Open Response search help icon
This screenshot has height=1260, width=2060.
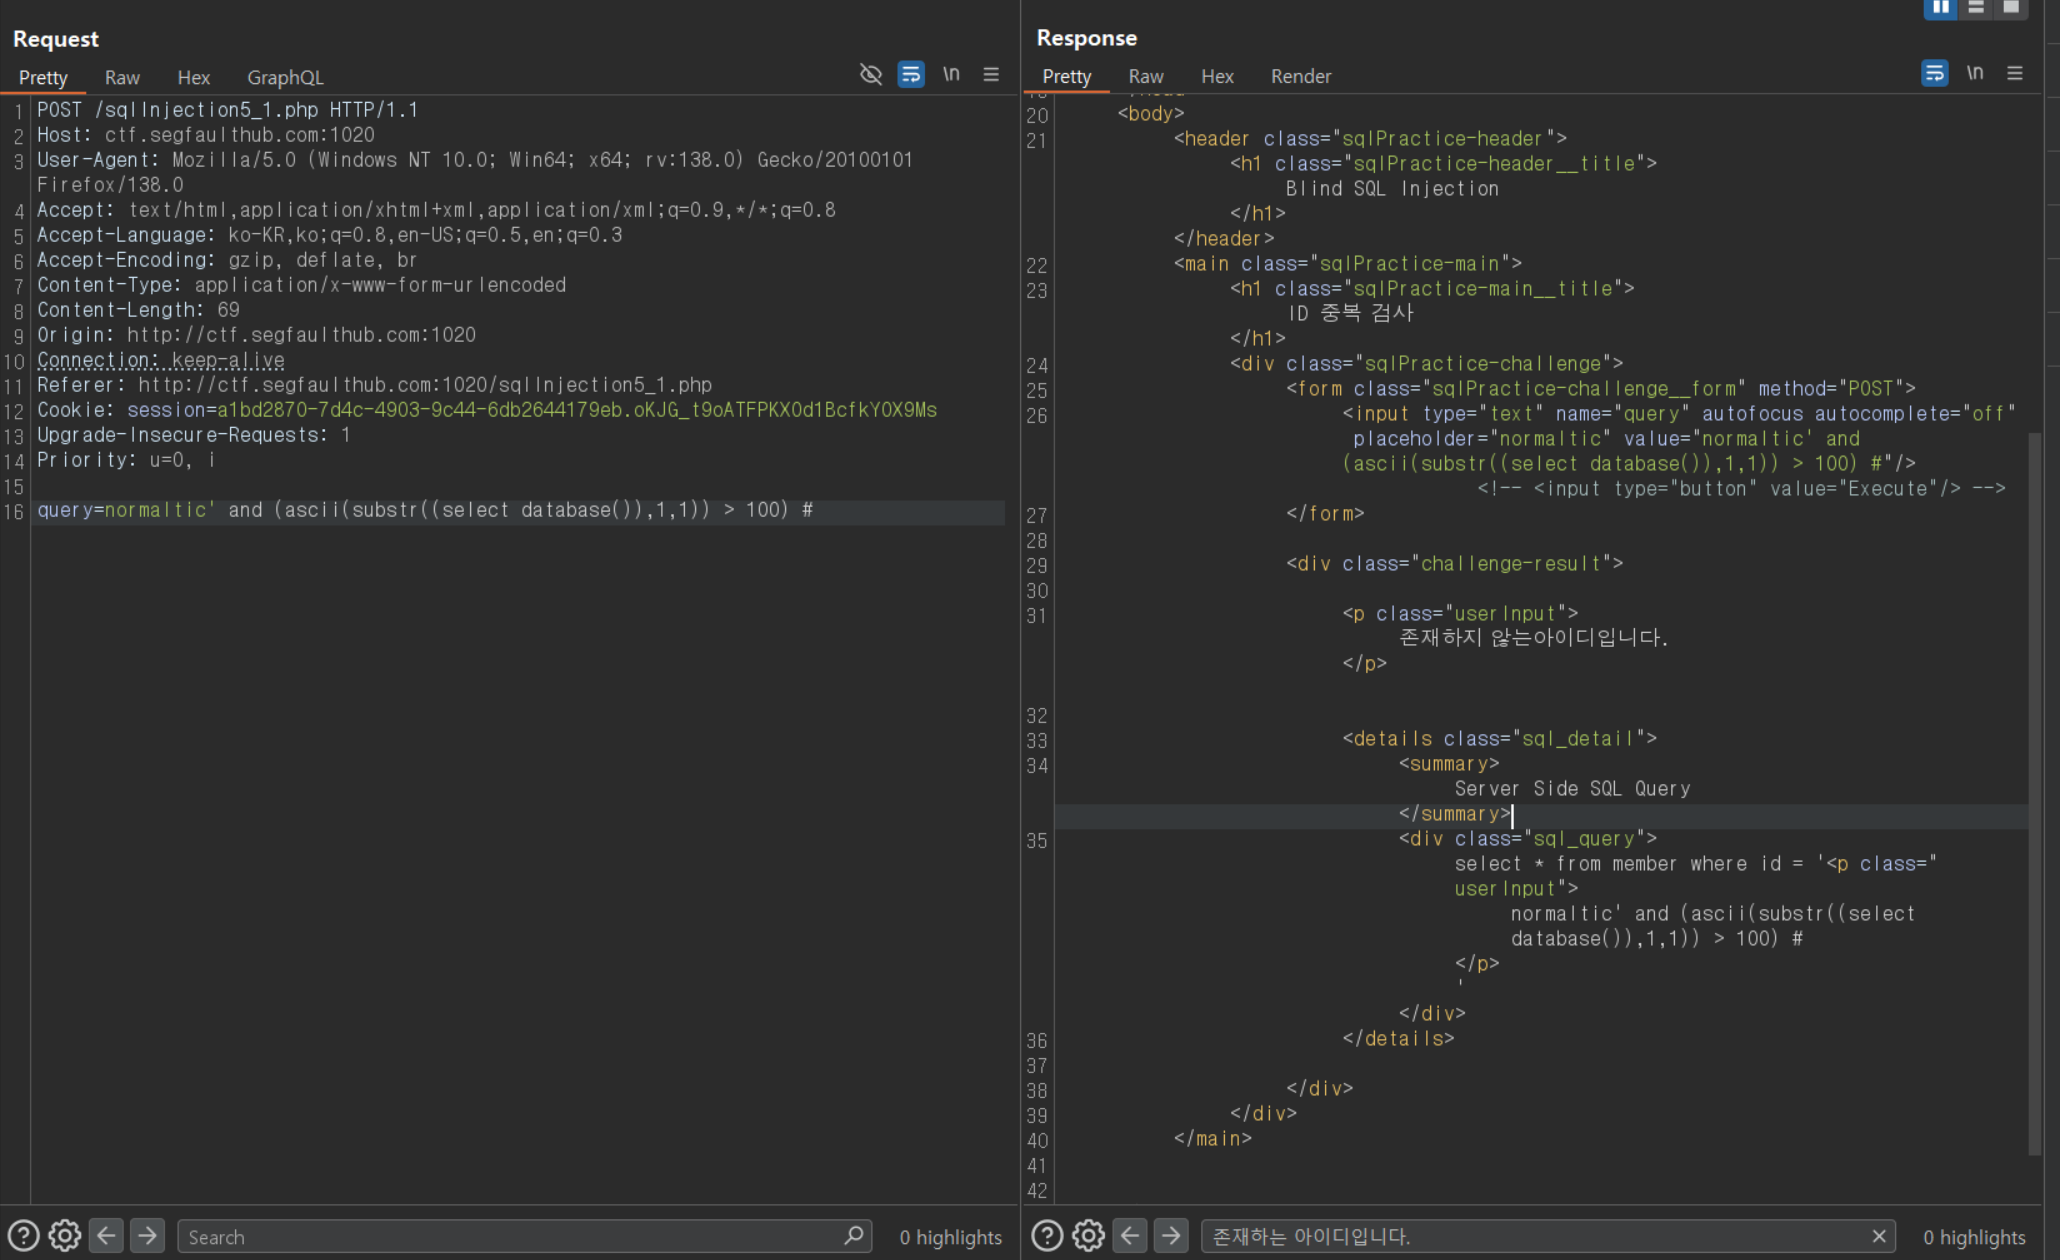point(1047,1236)
